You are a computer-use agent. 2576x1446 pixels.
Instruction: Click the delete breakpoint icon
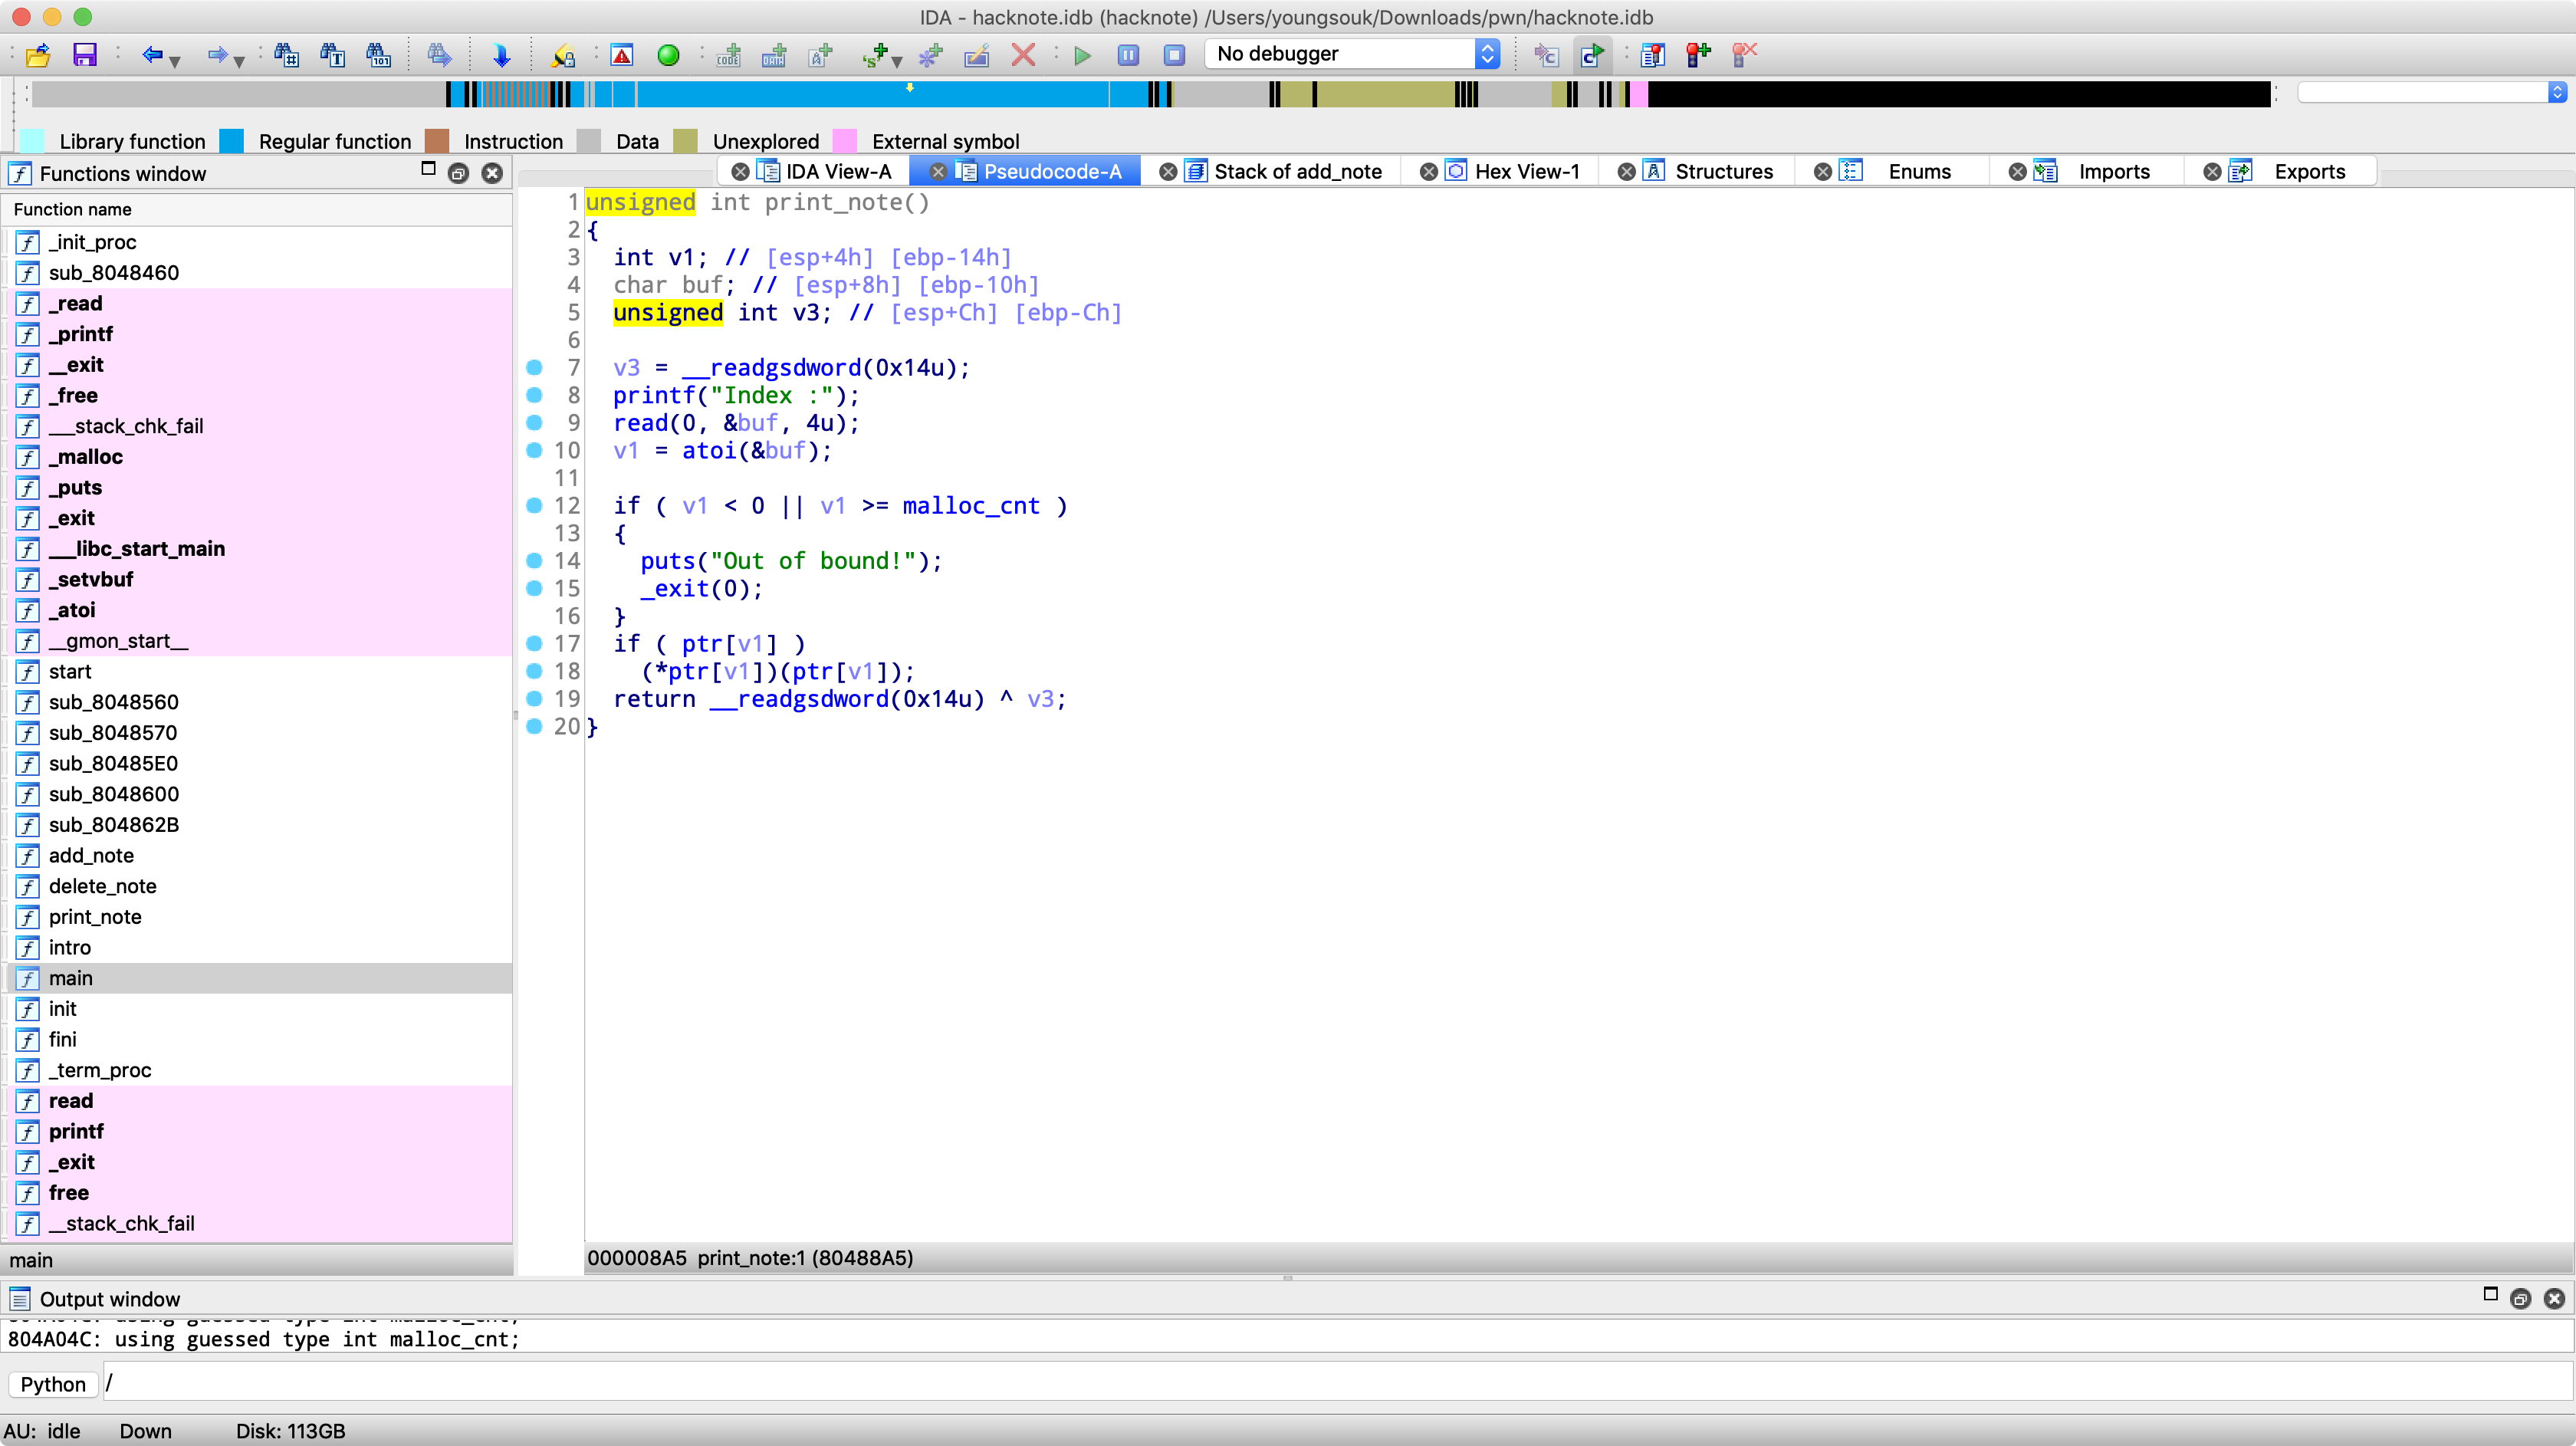tap(1744, 55)
